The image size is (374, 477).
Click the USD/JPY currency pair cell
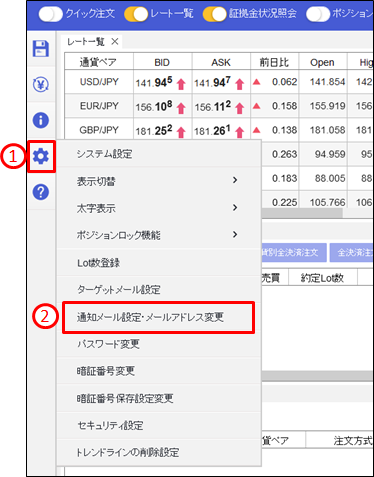99,82
